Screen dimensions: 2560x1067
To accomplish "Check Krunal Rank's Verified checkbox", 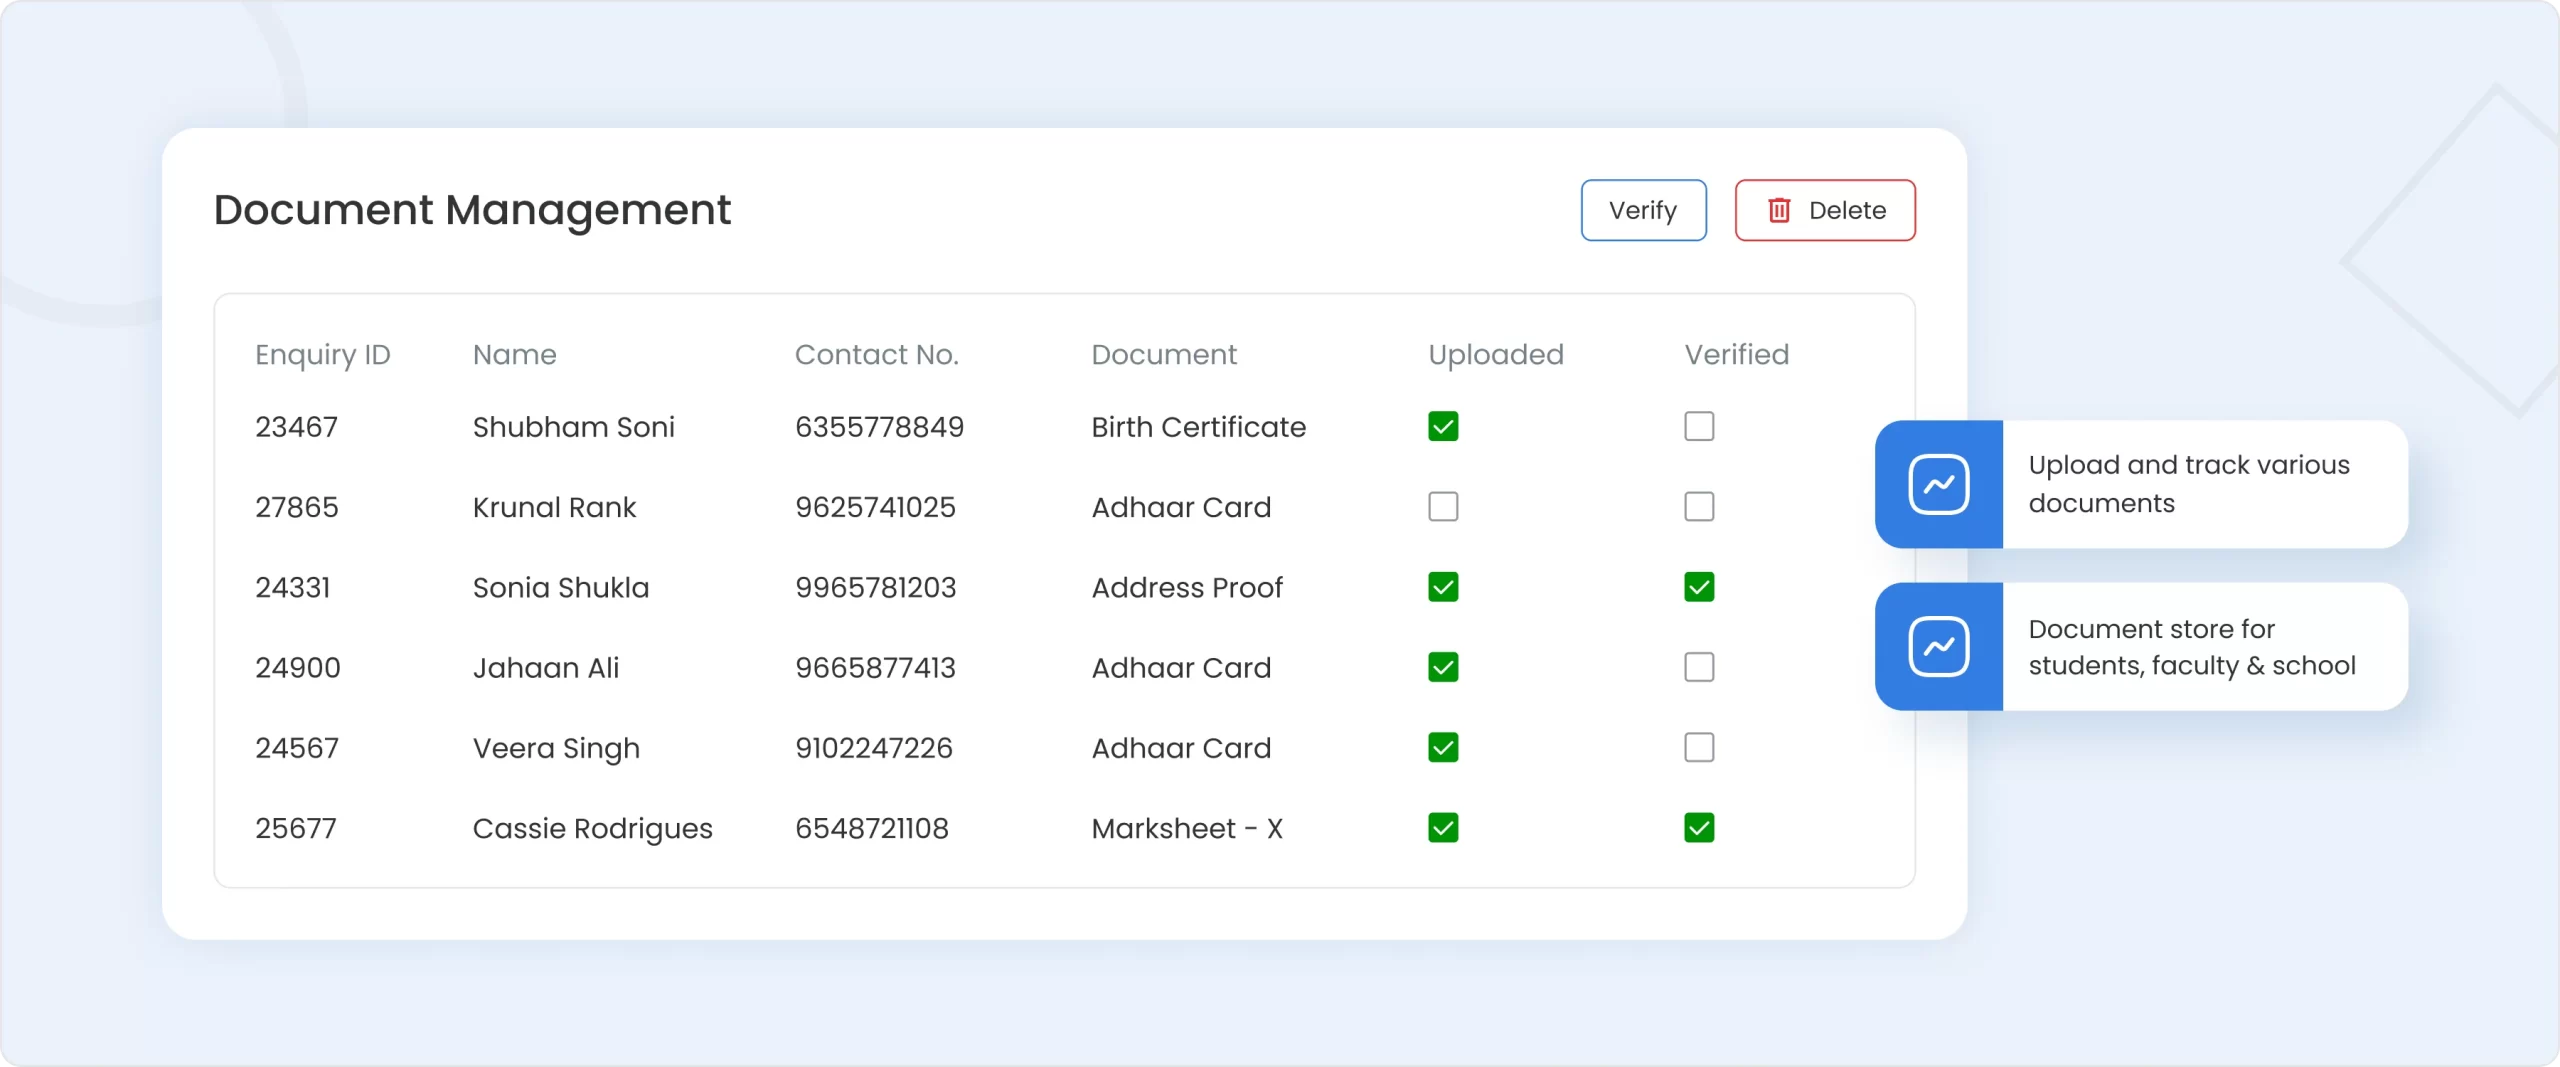I will pyautogui.click(x=1698, y=507).
